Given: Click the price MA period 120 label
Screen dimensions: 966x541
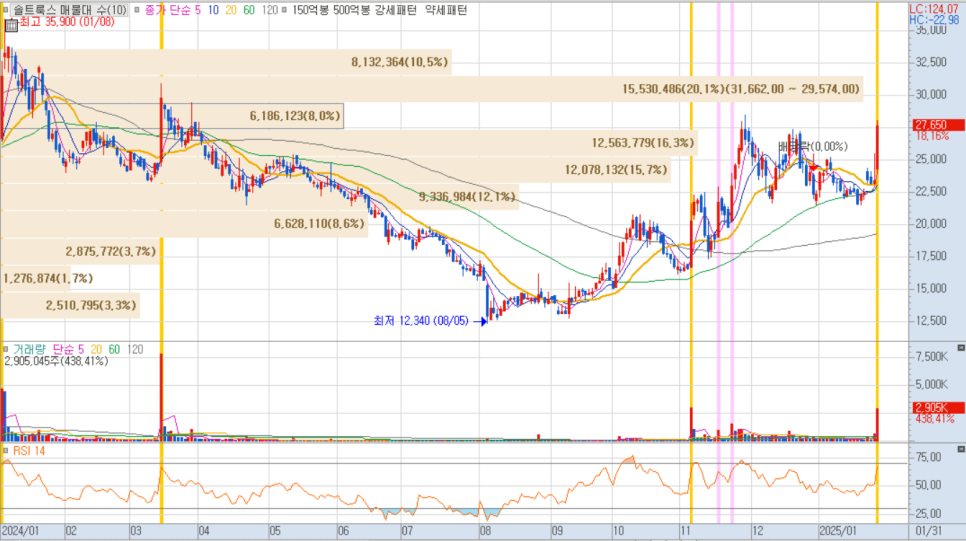Looking at the screenshot, I should point(269,10).
